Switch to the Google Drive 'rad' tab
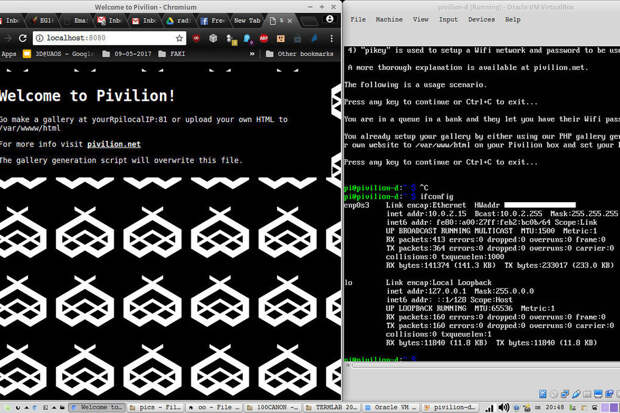This screenshot has width=620, height=413. [x=178, y=21]
